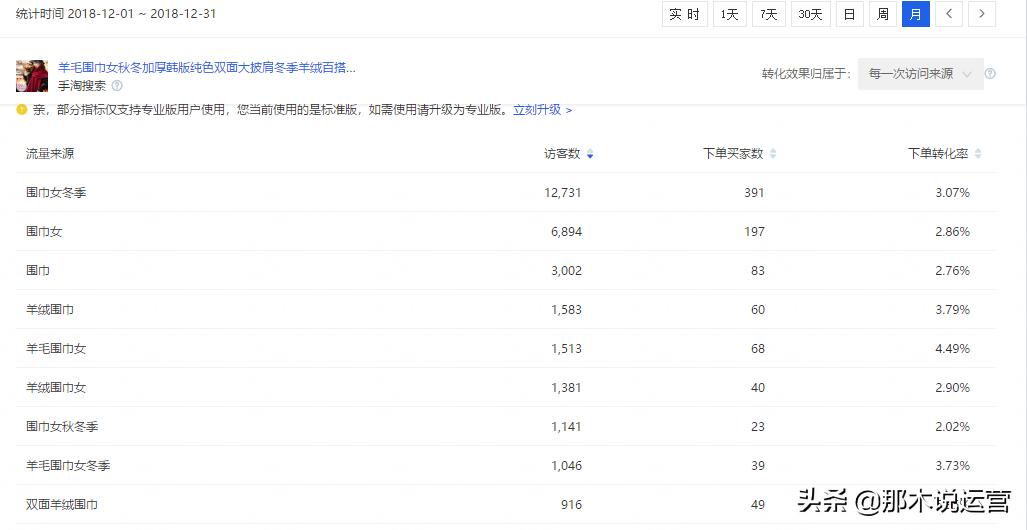Sort by 访客数 column arrows
1027x530 pixels.
590,154
